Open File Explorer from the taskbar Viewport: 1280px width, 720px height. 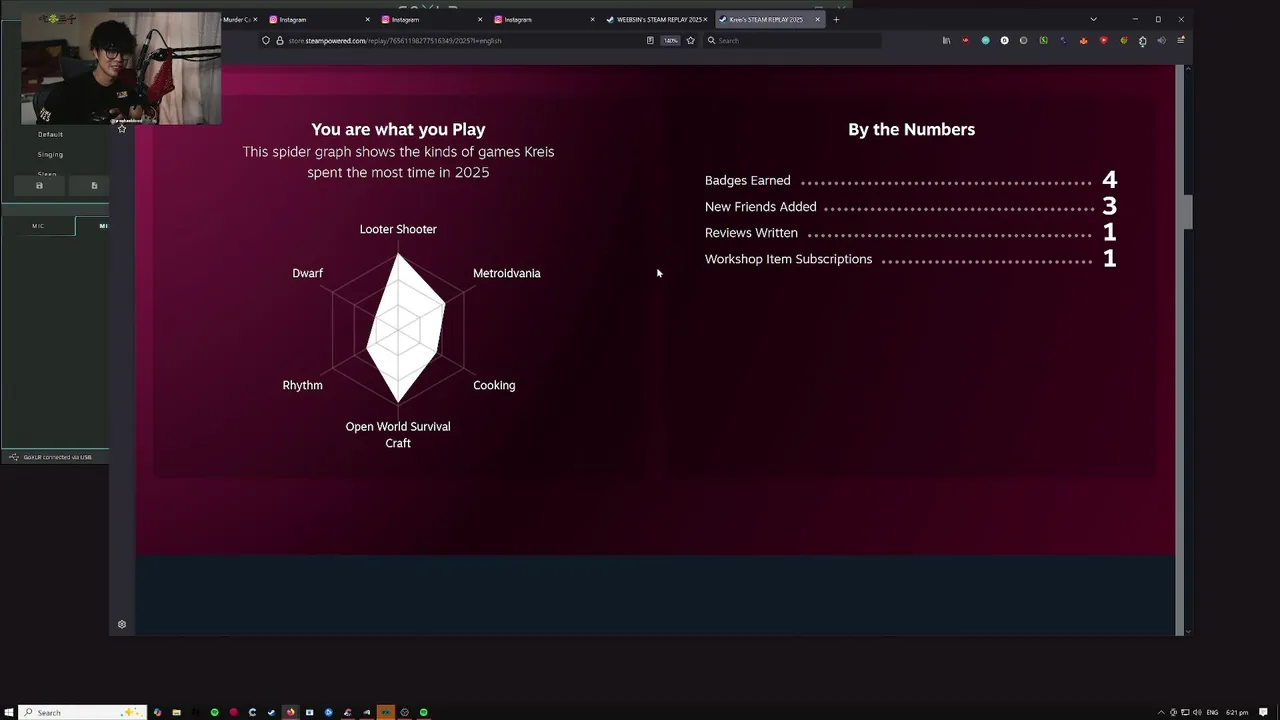click(176, 712)
